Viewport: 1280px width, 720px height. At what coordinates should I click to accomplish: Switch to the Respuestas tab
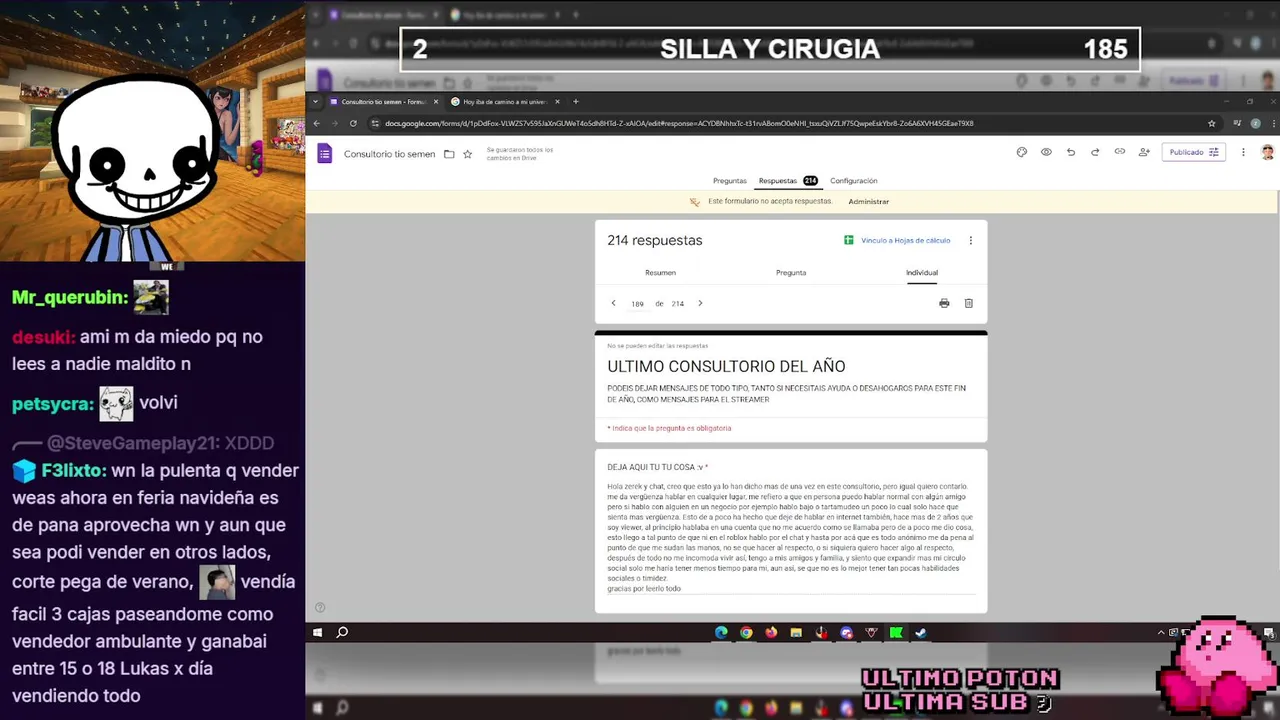(788, 181)
